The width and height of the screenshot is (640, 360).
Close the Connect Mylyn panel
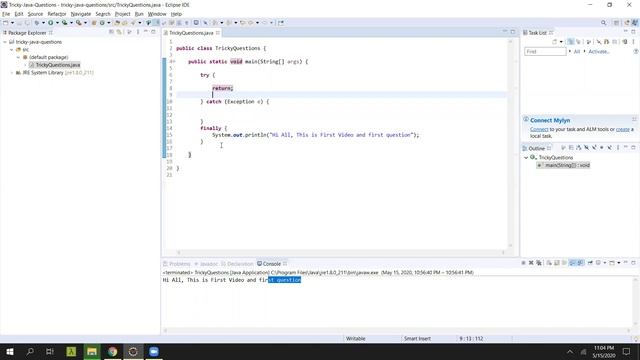click(634, 120)
